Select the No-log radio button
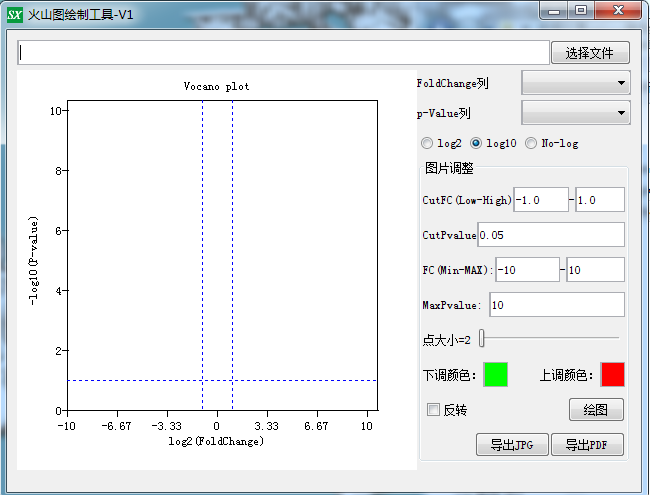Image resolution: width=650 pixels, height=495 pixels. pyautogui.click(x=531, y=143)
